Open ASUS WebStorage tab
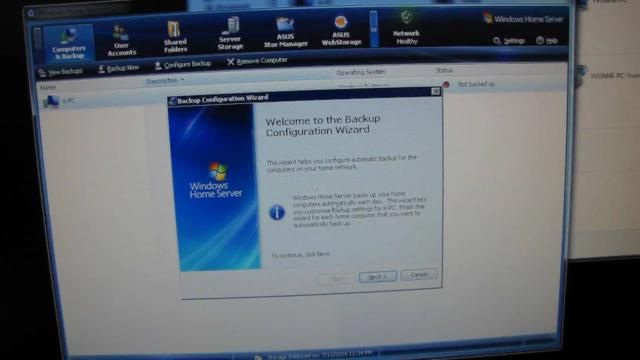 tap(341, 31)
